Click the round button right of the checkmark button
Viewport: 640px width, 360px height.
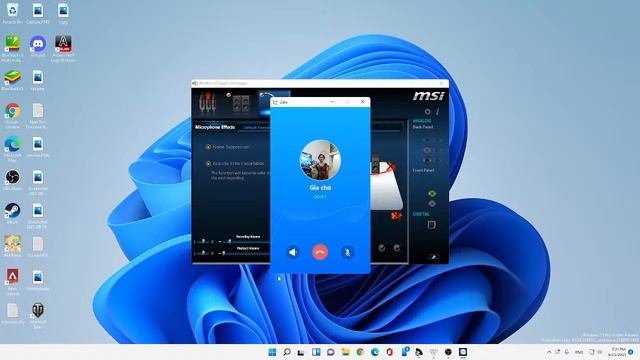pos(397,248)
